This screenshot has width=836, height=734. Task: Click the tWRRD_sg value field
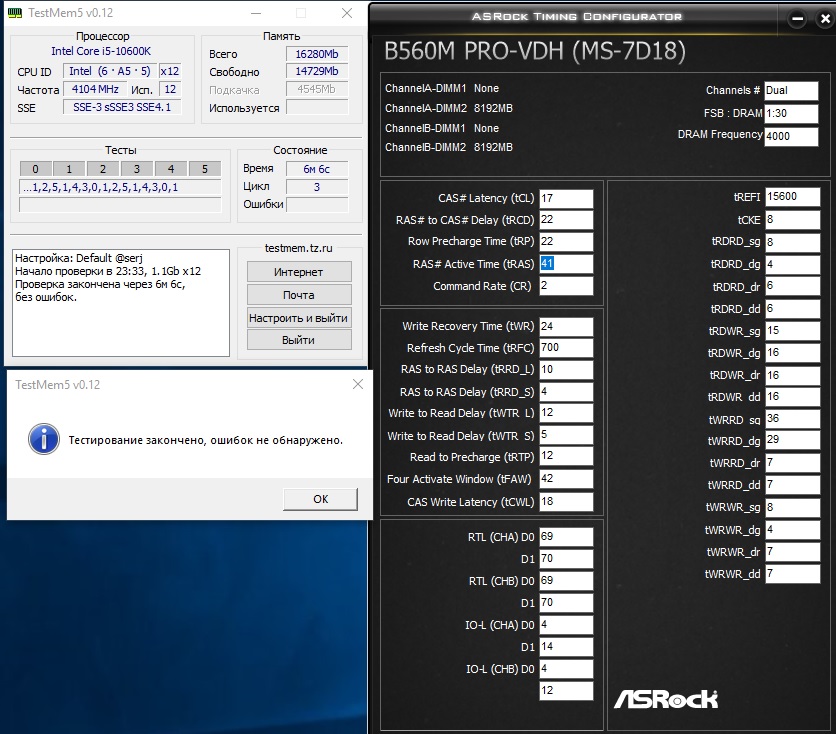pyautogui.click(x=792, y=418)
